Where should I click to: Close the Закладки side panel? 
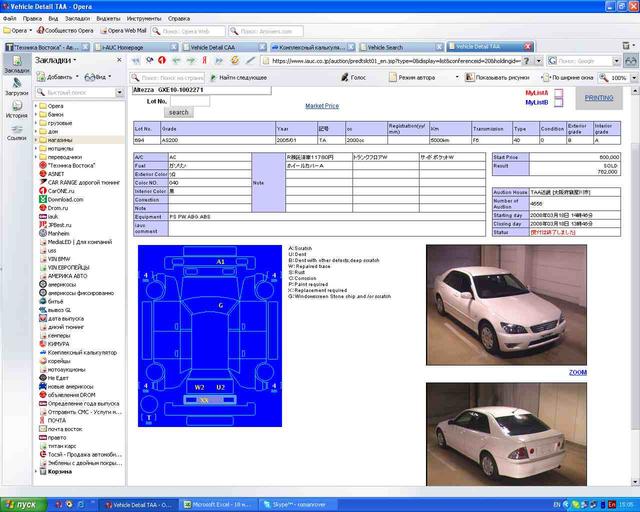(119, 60)
